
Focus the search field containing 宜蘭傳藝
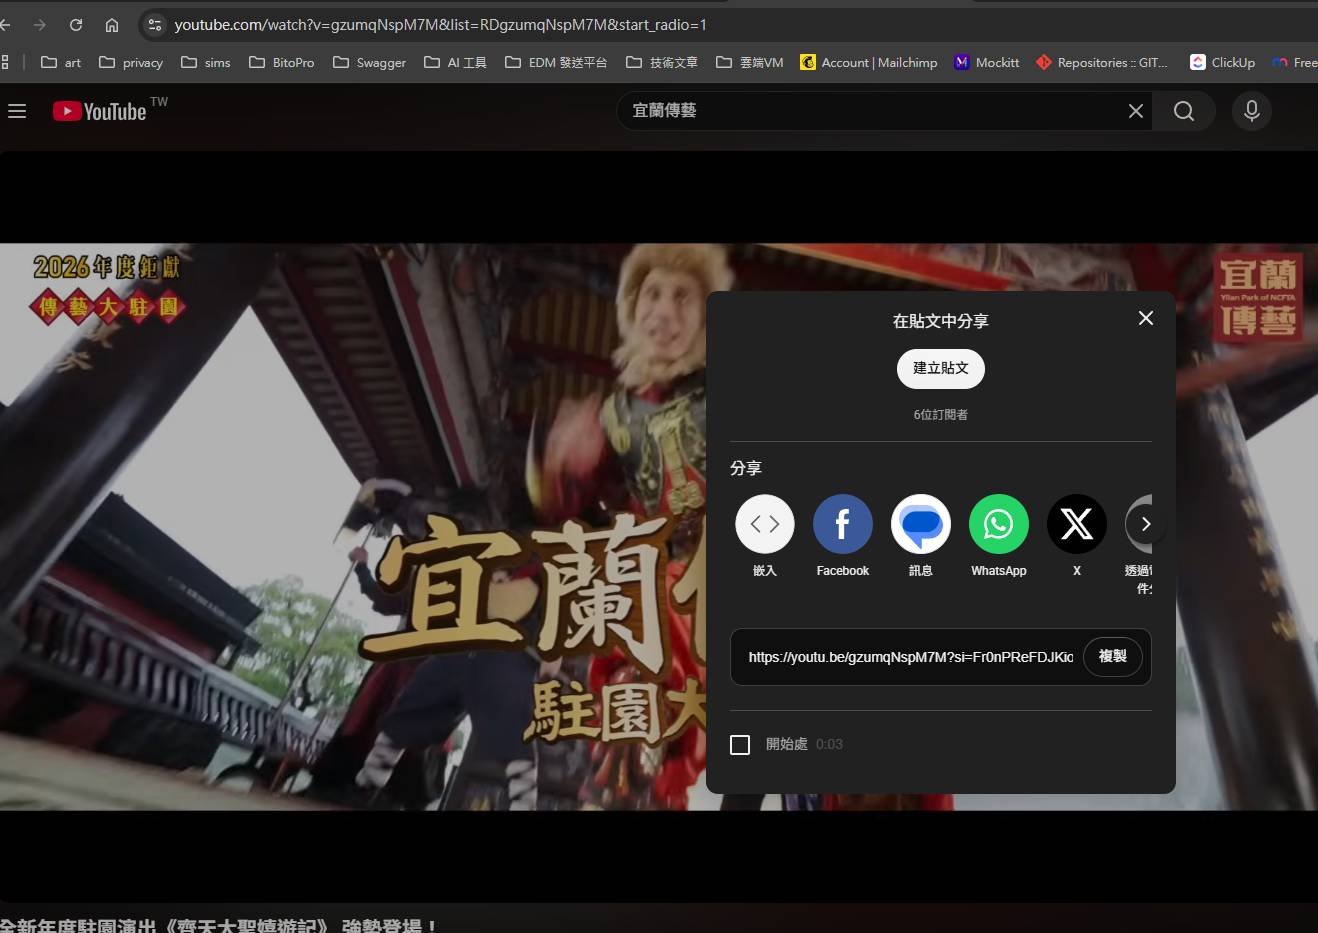(x=875, y=111)
